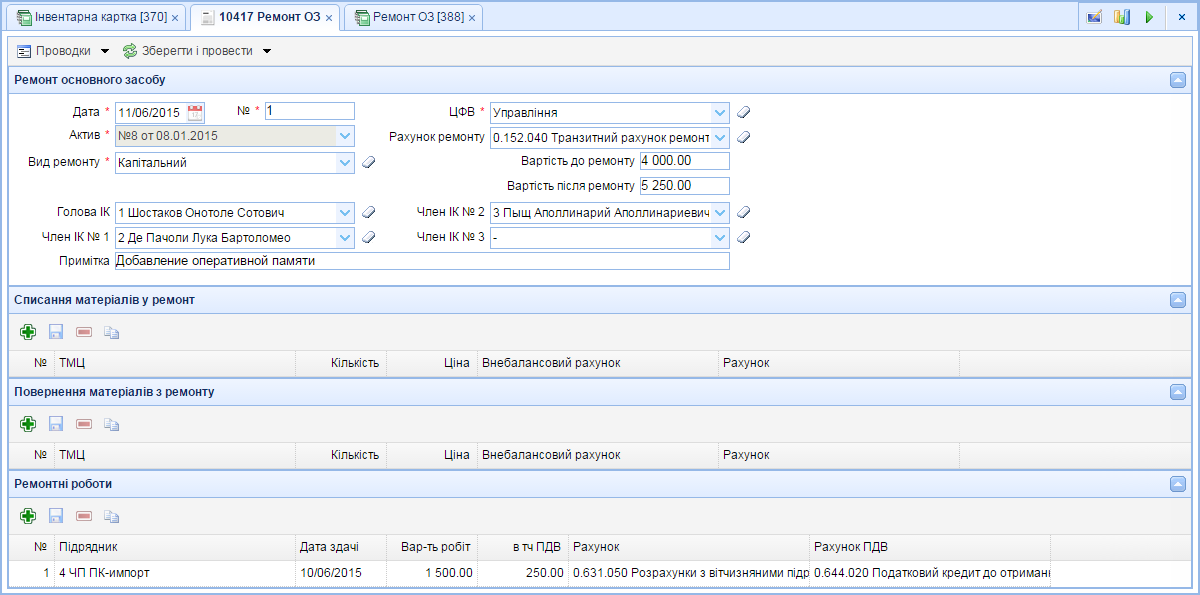Save row in Повернення матеріалів з ремонту
1200x595 pixels.
[x=56, y=424]
